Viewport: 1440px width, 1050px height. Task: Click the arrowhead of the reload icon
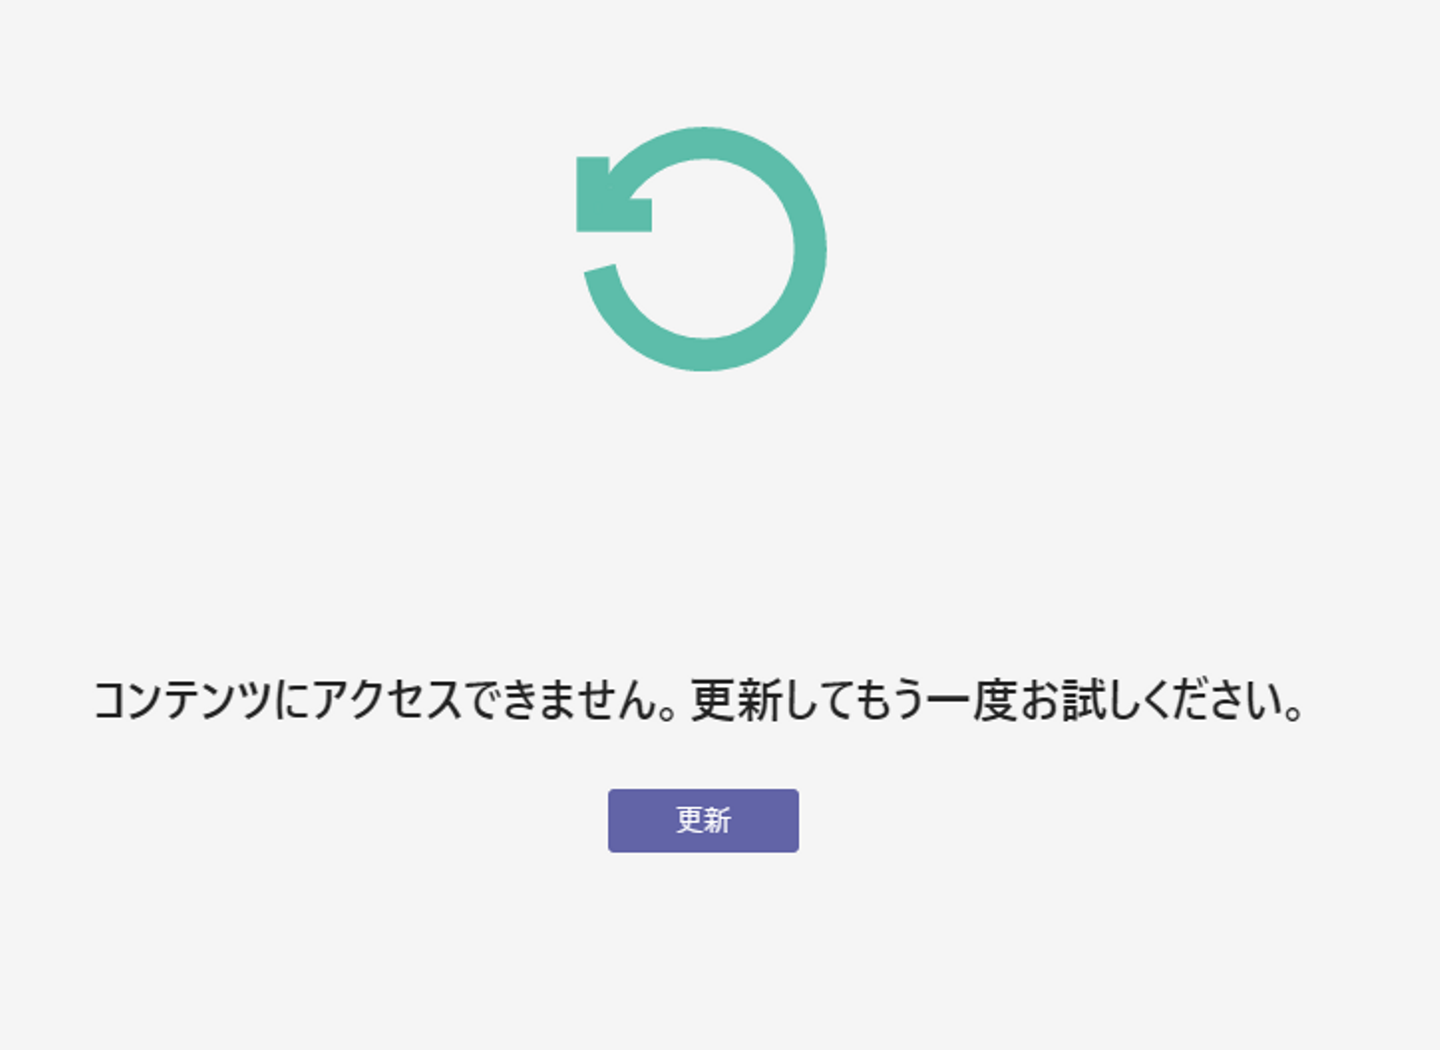(613, 196)
